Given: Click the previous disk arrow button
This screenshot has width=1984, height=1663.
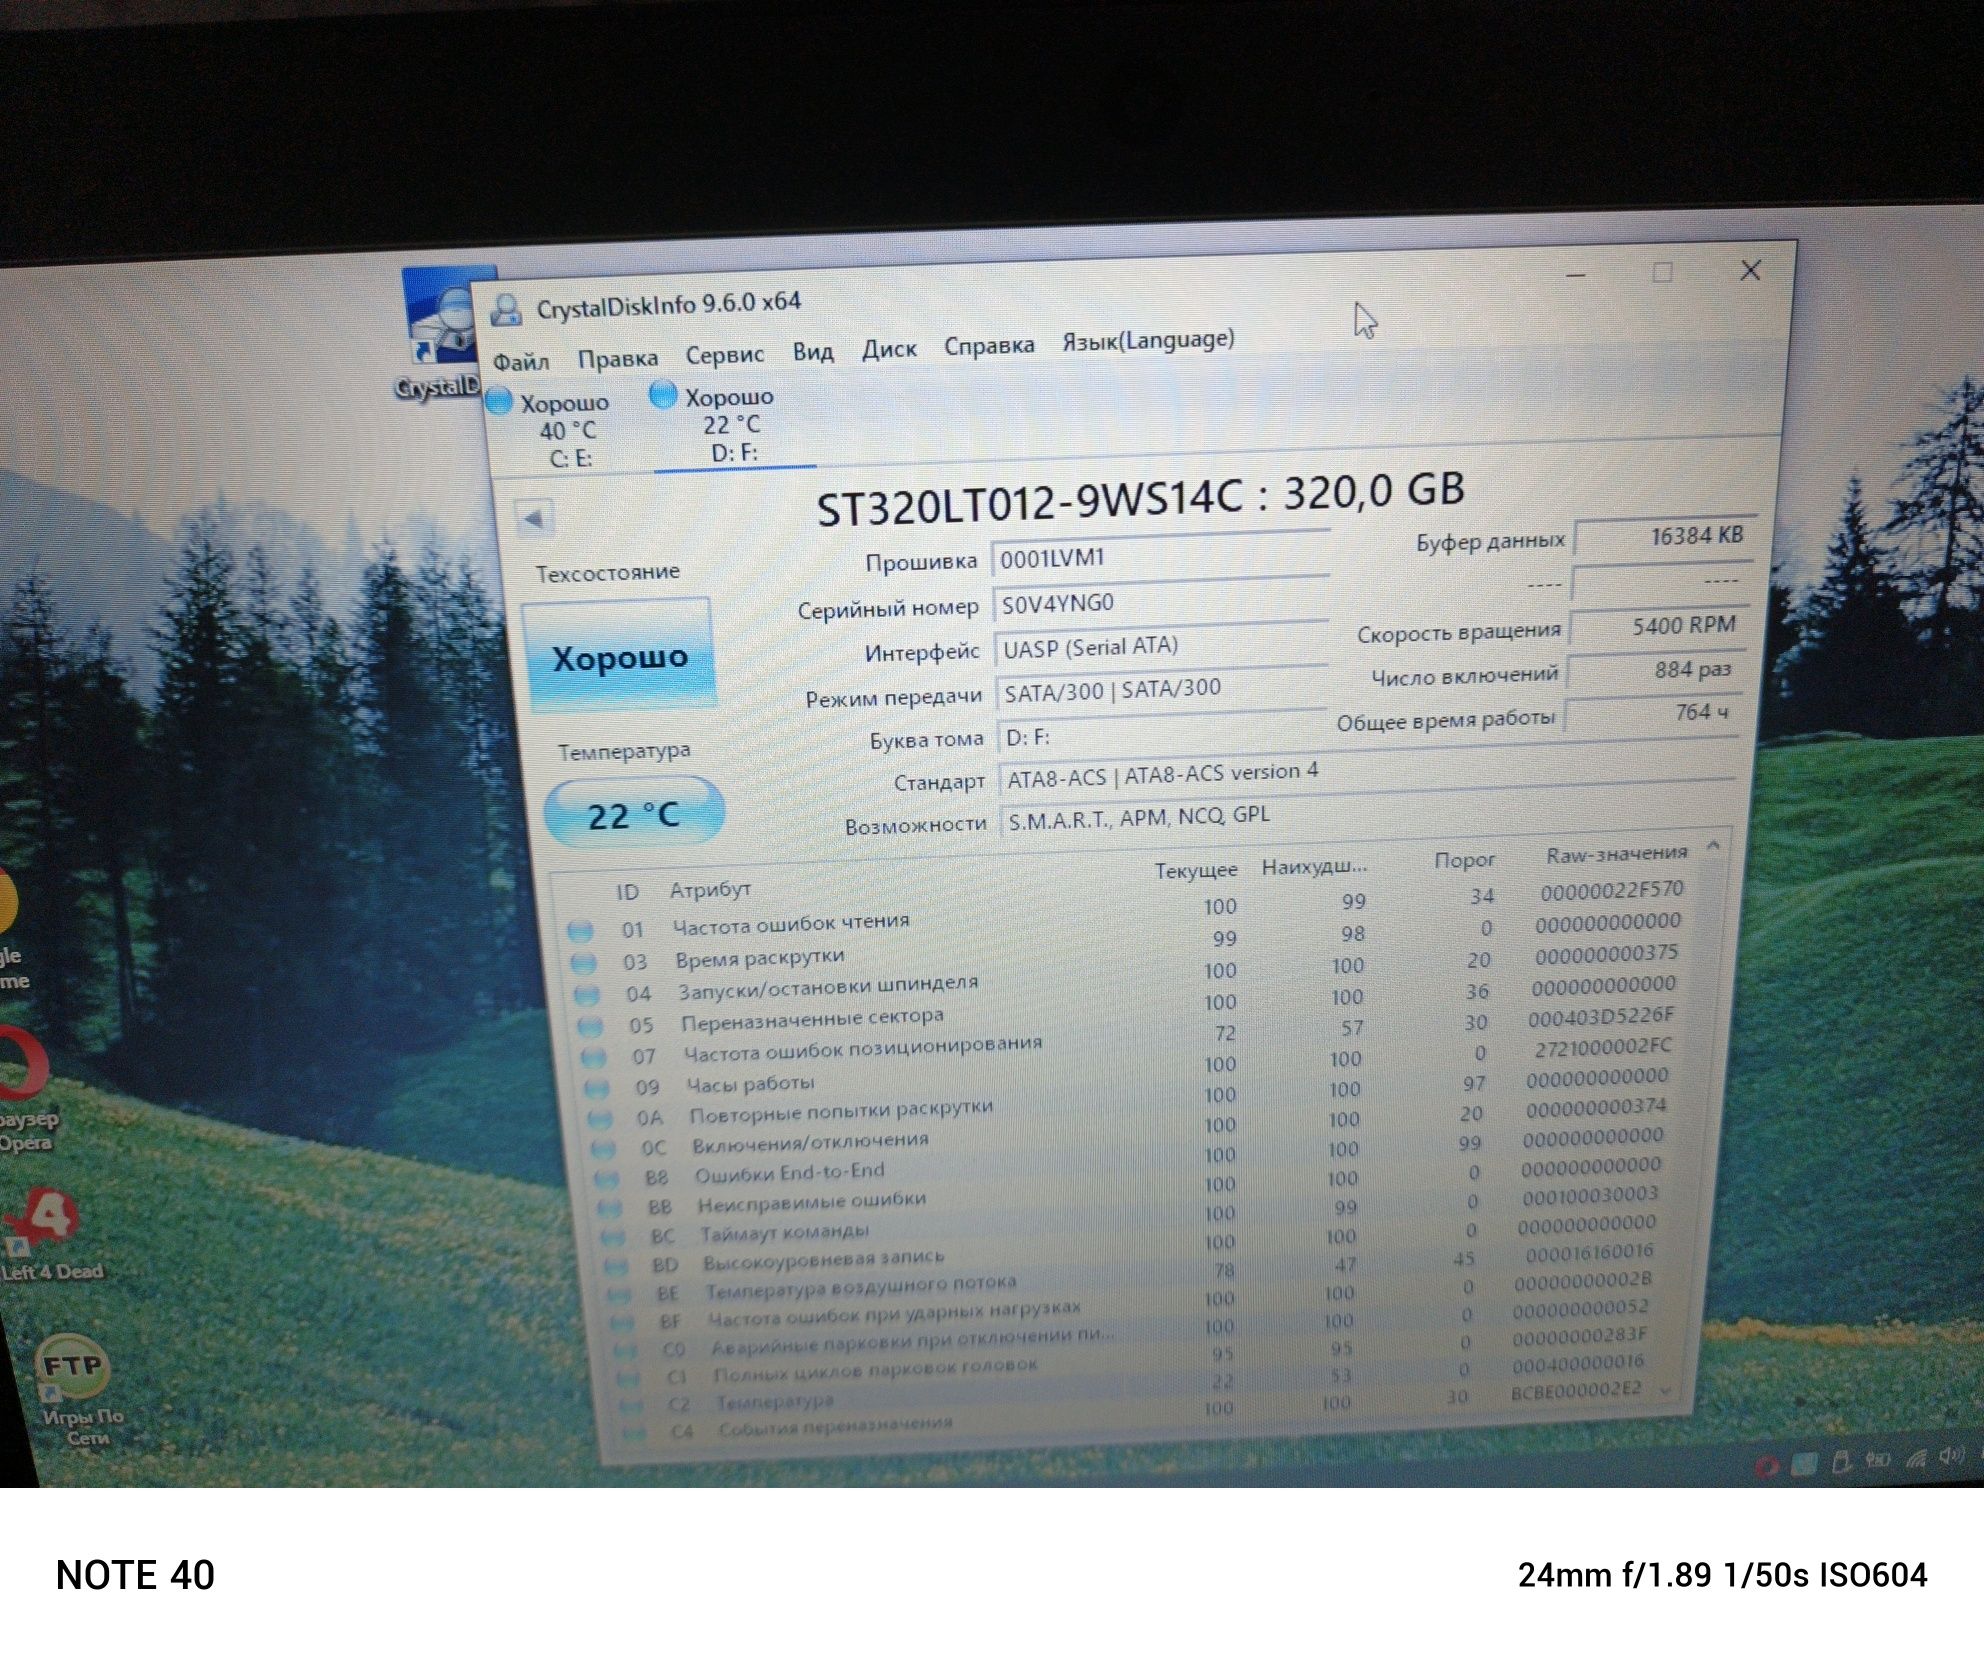Looking at the screenshot, I should (534, 518).
